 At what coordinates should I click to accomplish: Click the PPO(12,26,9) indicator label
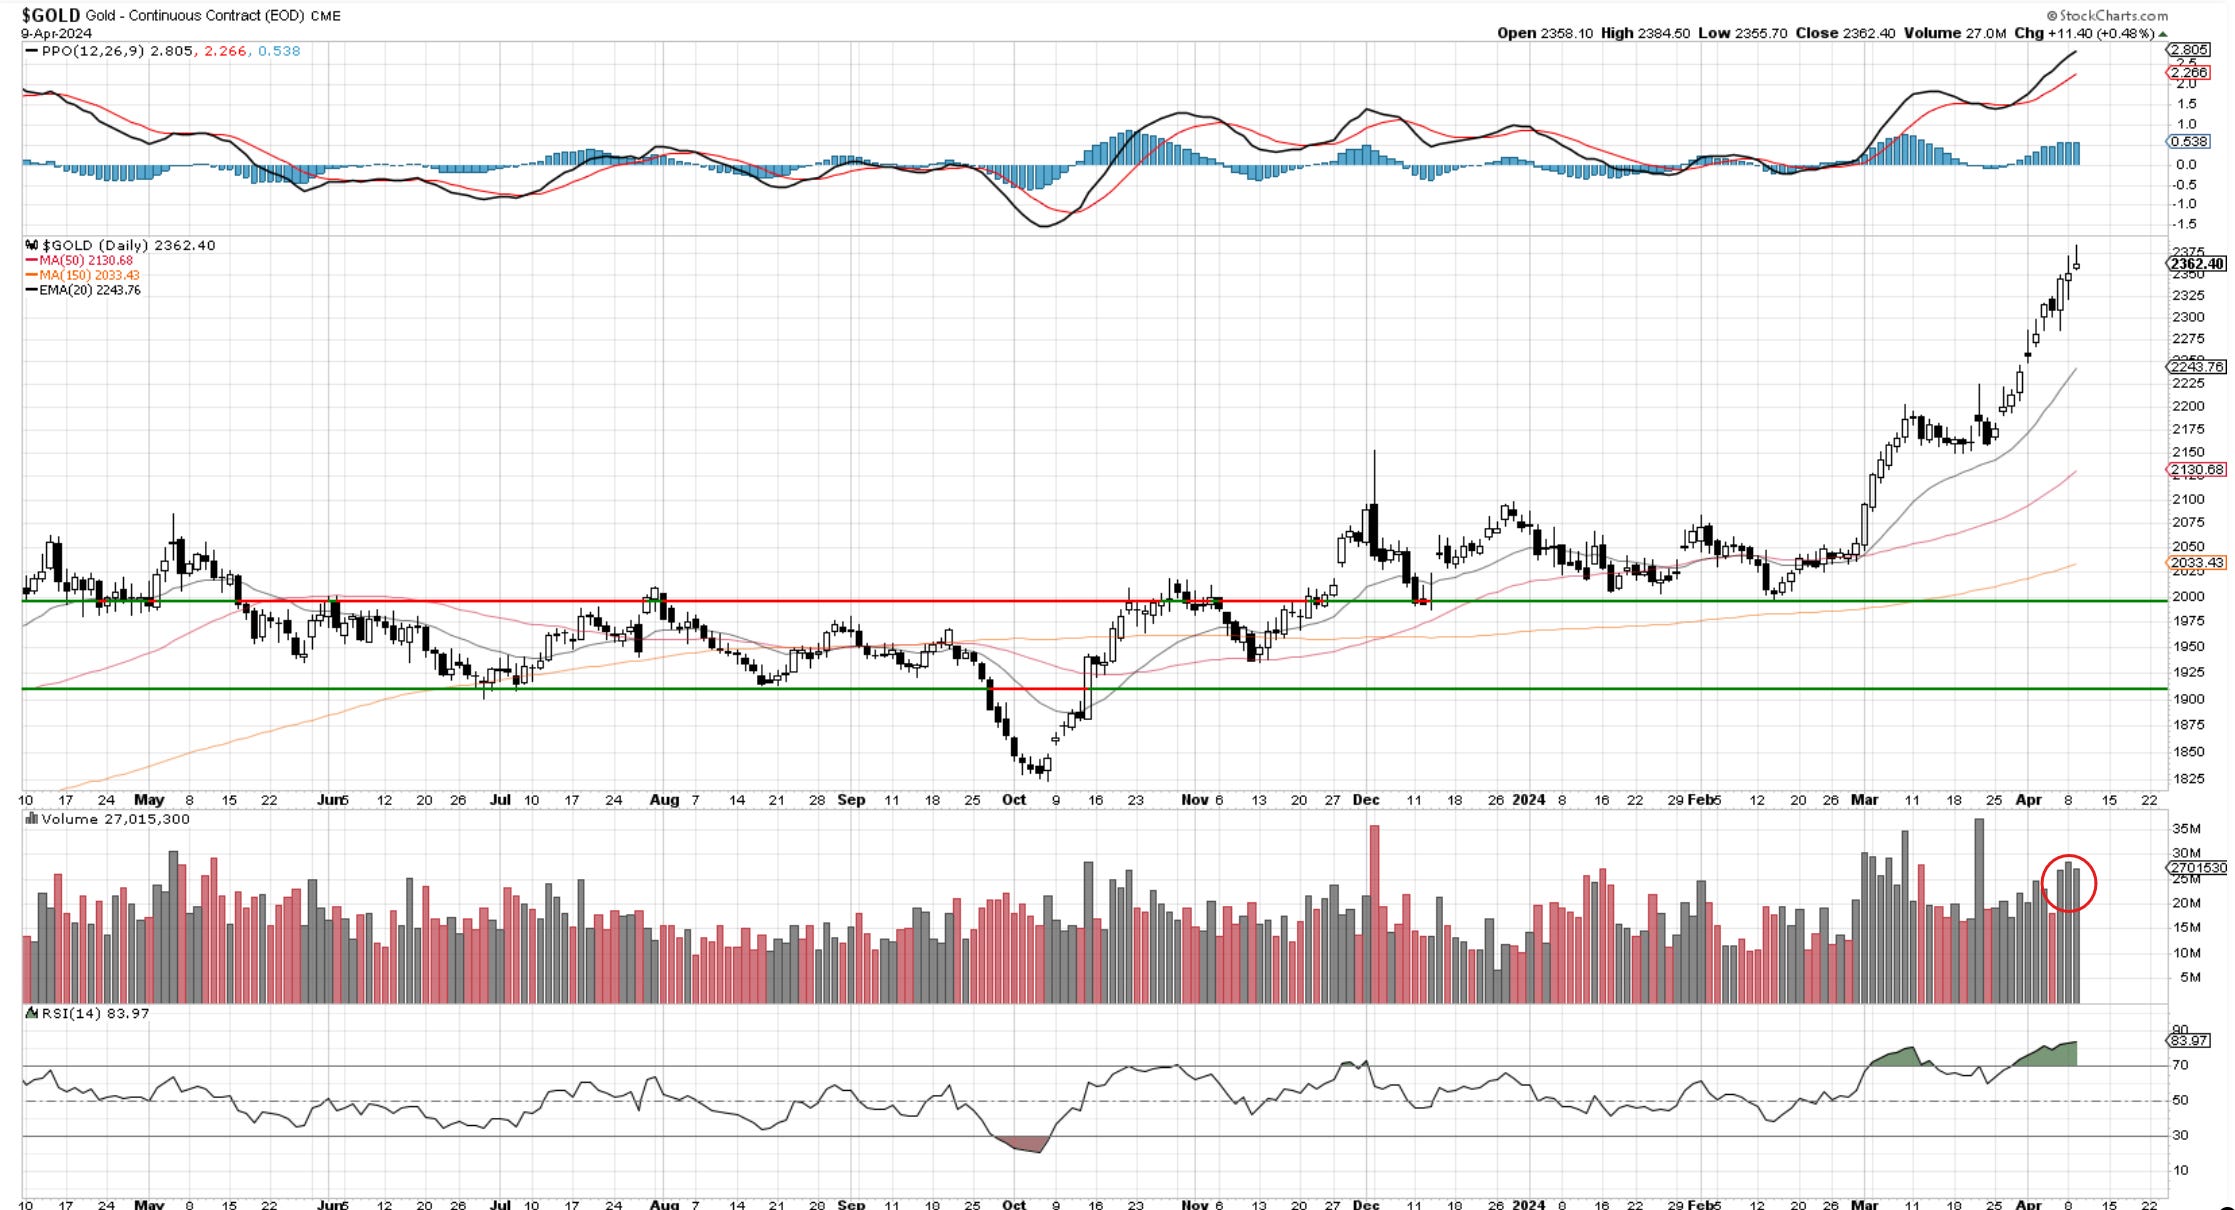(92, 51)
